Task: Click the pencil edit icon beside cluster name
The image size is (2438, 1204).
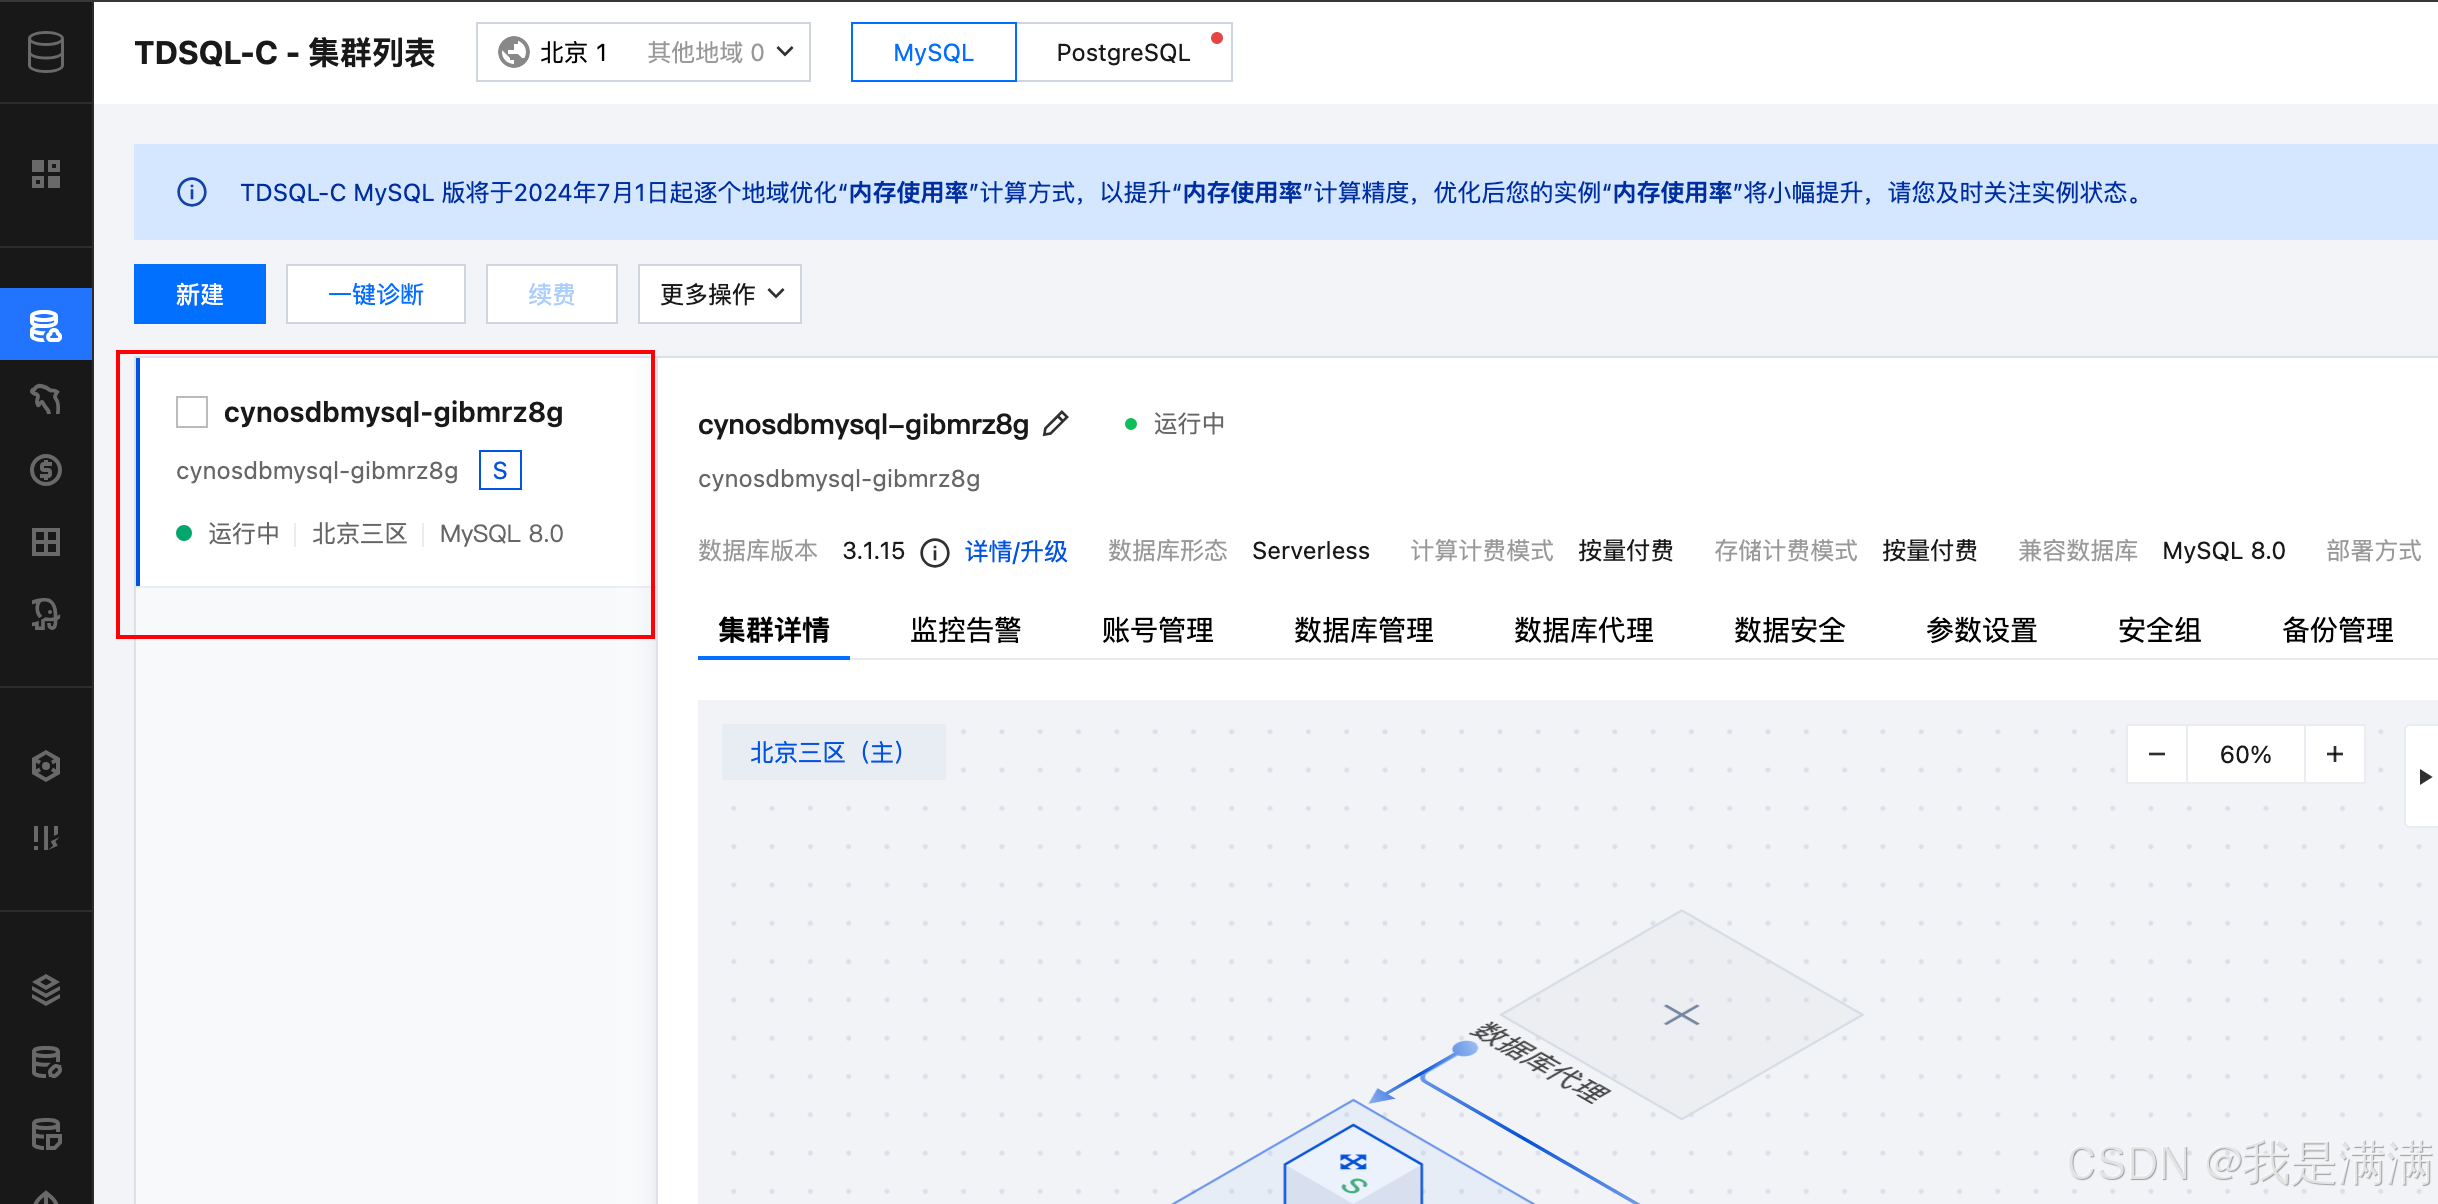Action: point(1055,424)
